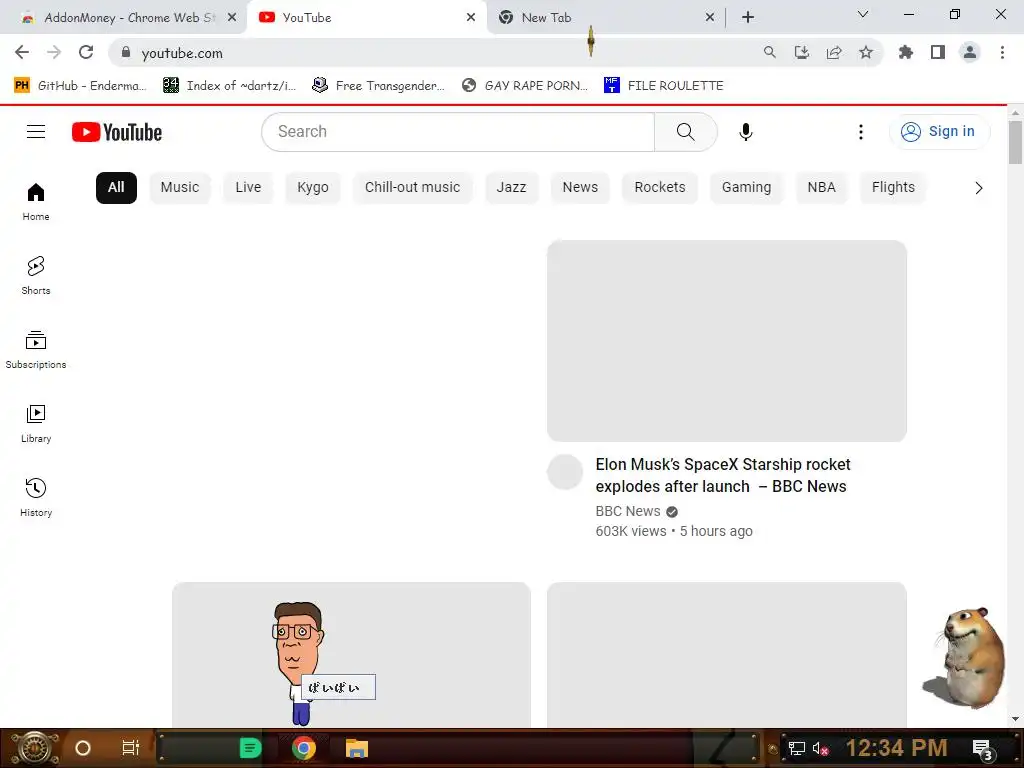Open the green notes app in taskbar
The width and height of the screenshot is (1024, 768).
[250, 748]
